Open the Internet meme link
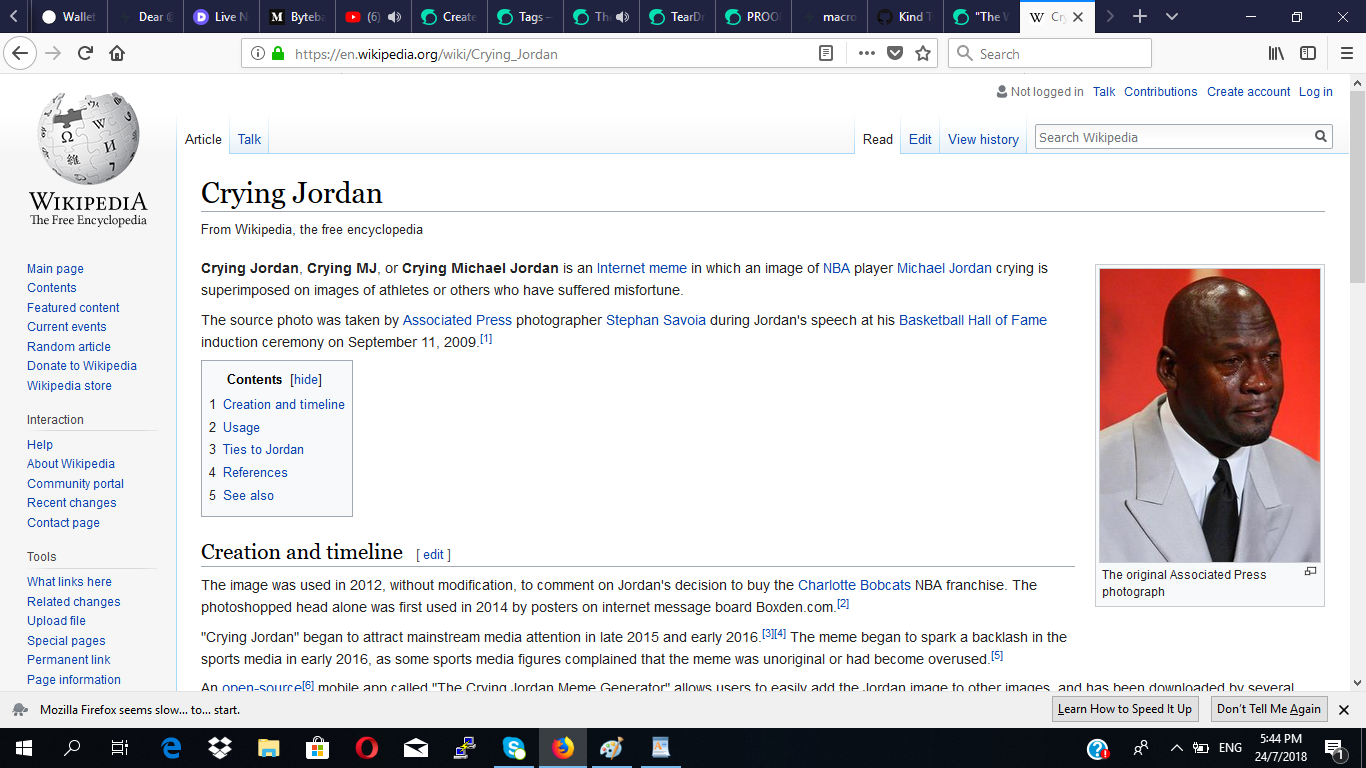The width and height of the screenshot is (1366, 768). 642,268
